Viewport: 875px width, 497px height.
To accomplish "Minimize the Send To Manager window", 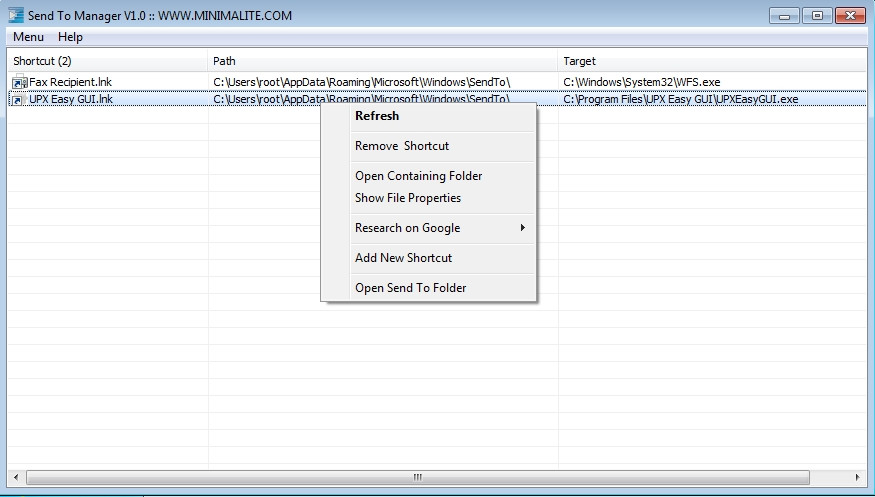I will tap(784, 16).
